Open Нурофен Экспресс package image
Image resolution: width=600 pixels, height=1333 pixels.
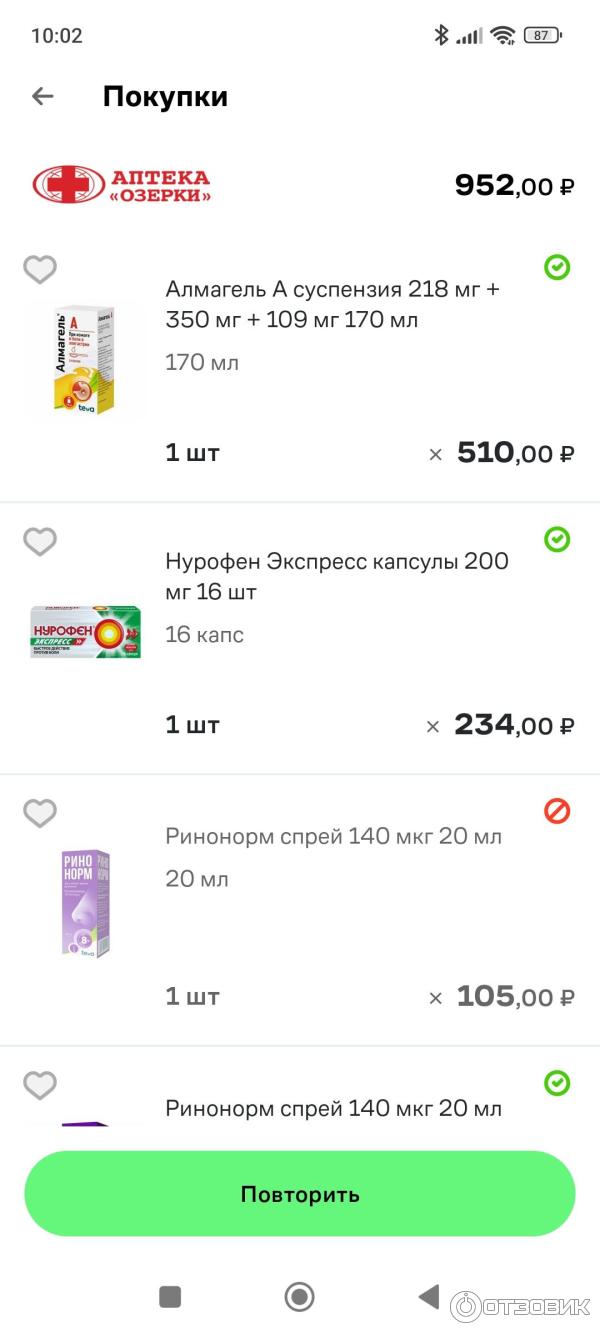point(85,632)
